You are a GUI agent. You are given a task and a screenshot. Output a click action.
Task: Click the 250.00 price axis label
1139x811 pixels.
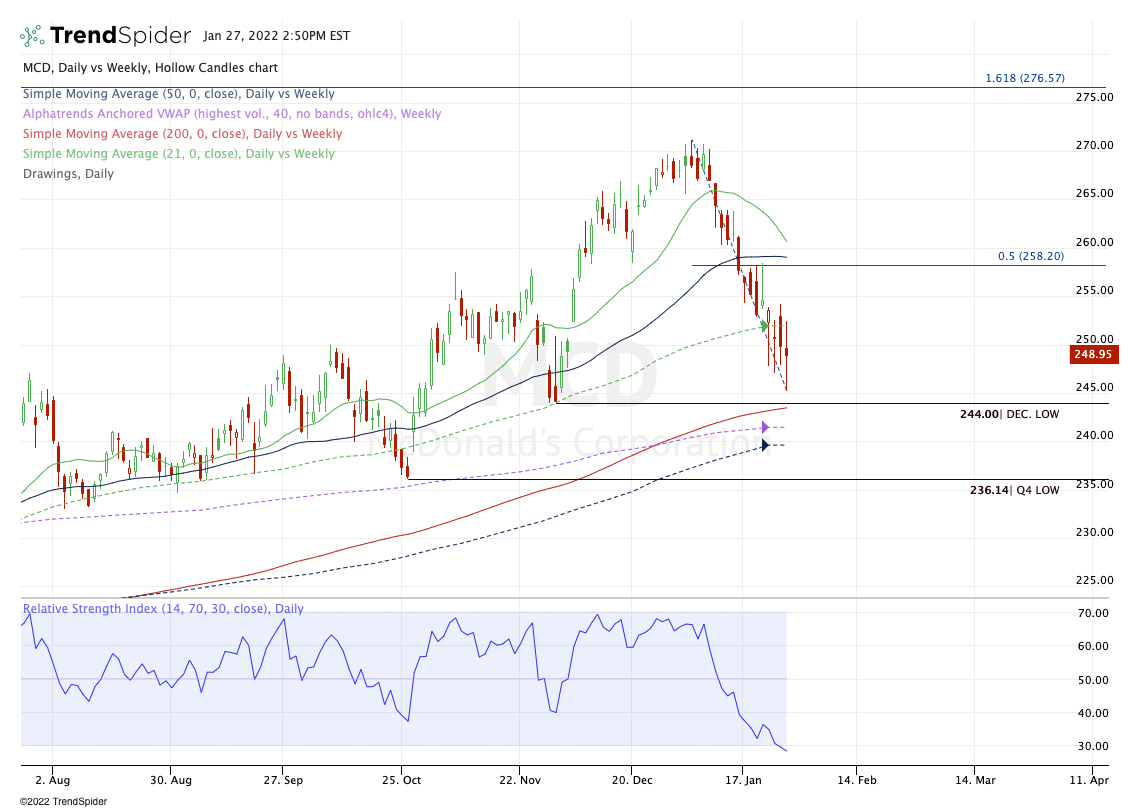pyautogui.click(x=1095, y=339)
